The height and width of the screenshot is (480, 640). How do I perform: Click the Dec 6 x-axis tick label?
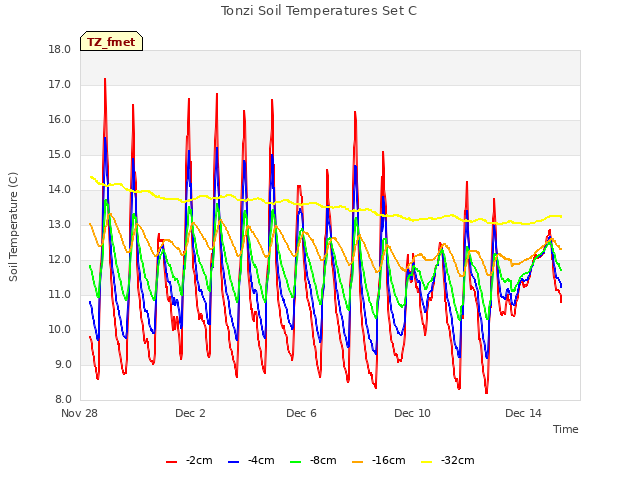click(x=301, y=413)
